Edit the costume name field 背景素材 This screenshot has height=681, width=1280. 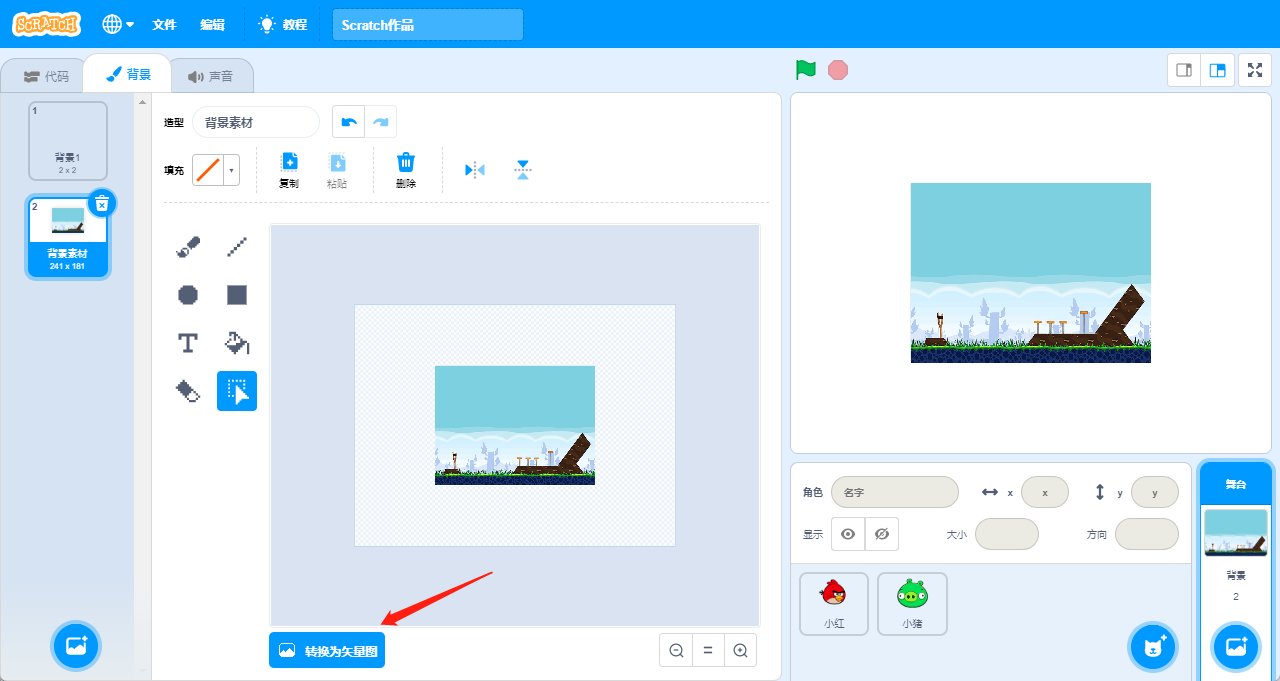pyautogui.click(x=256, y=122)
